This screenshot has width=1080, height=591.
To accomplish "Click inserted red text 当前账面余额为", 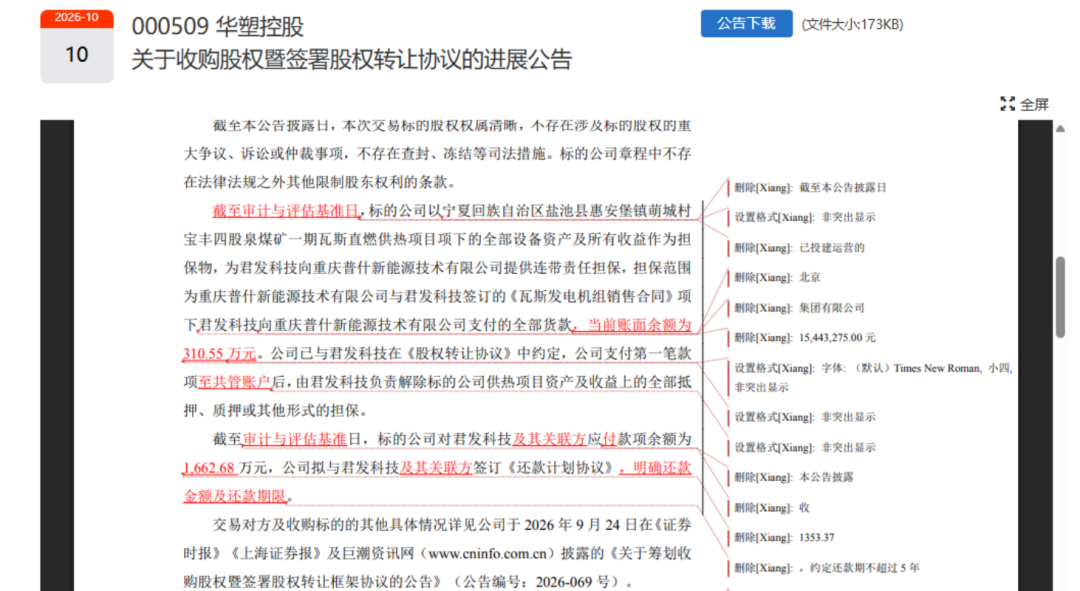I will click(638, 324).
